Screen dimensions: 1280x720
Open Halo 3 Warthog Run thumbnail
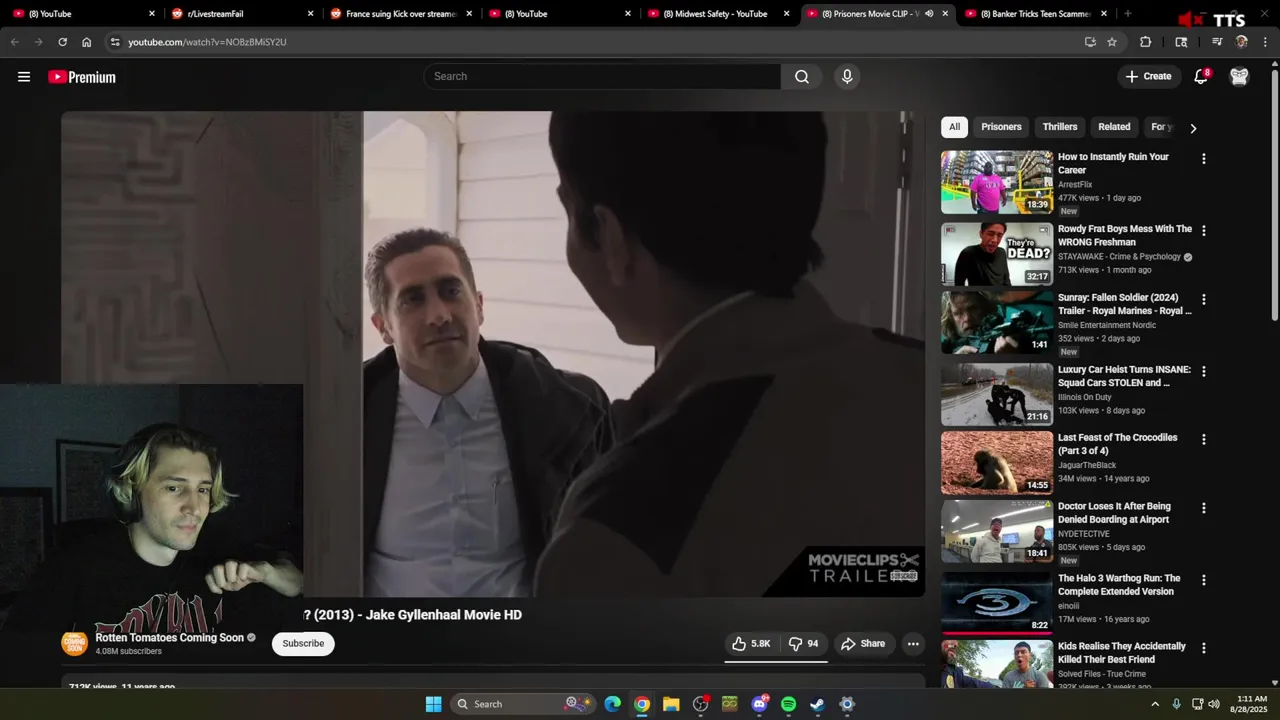[997, 603]
